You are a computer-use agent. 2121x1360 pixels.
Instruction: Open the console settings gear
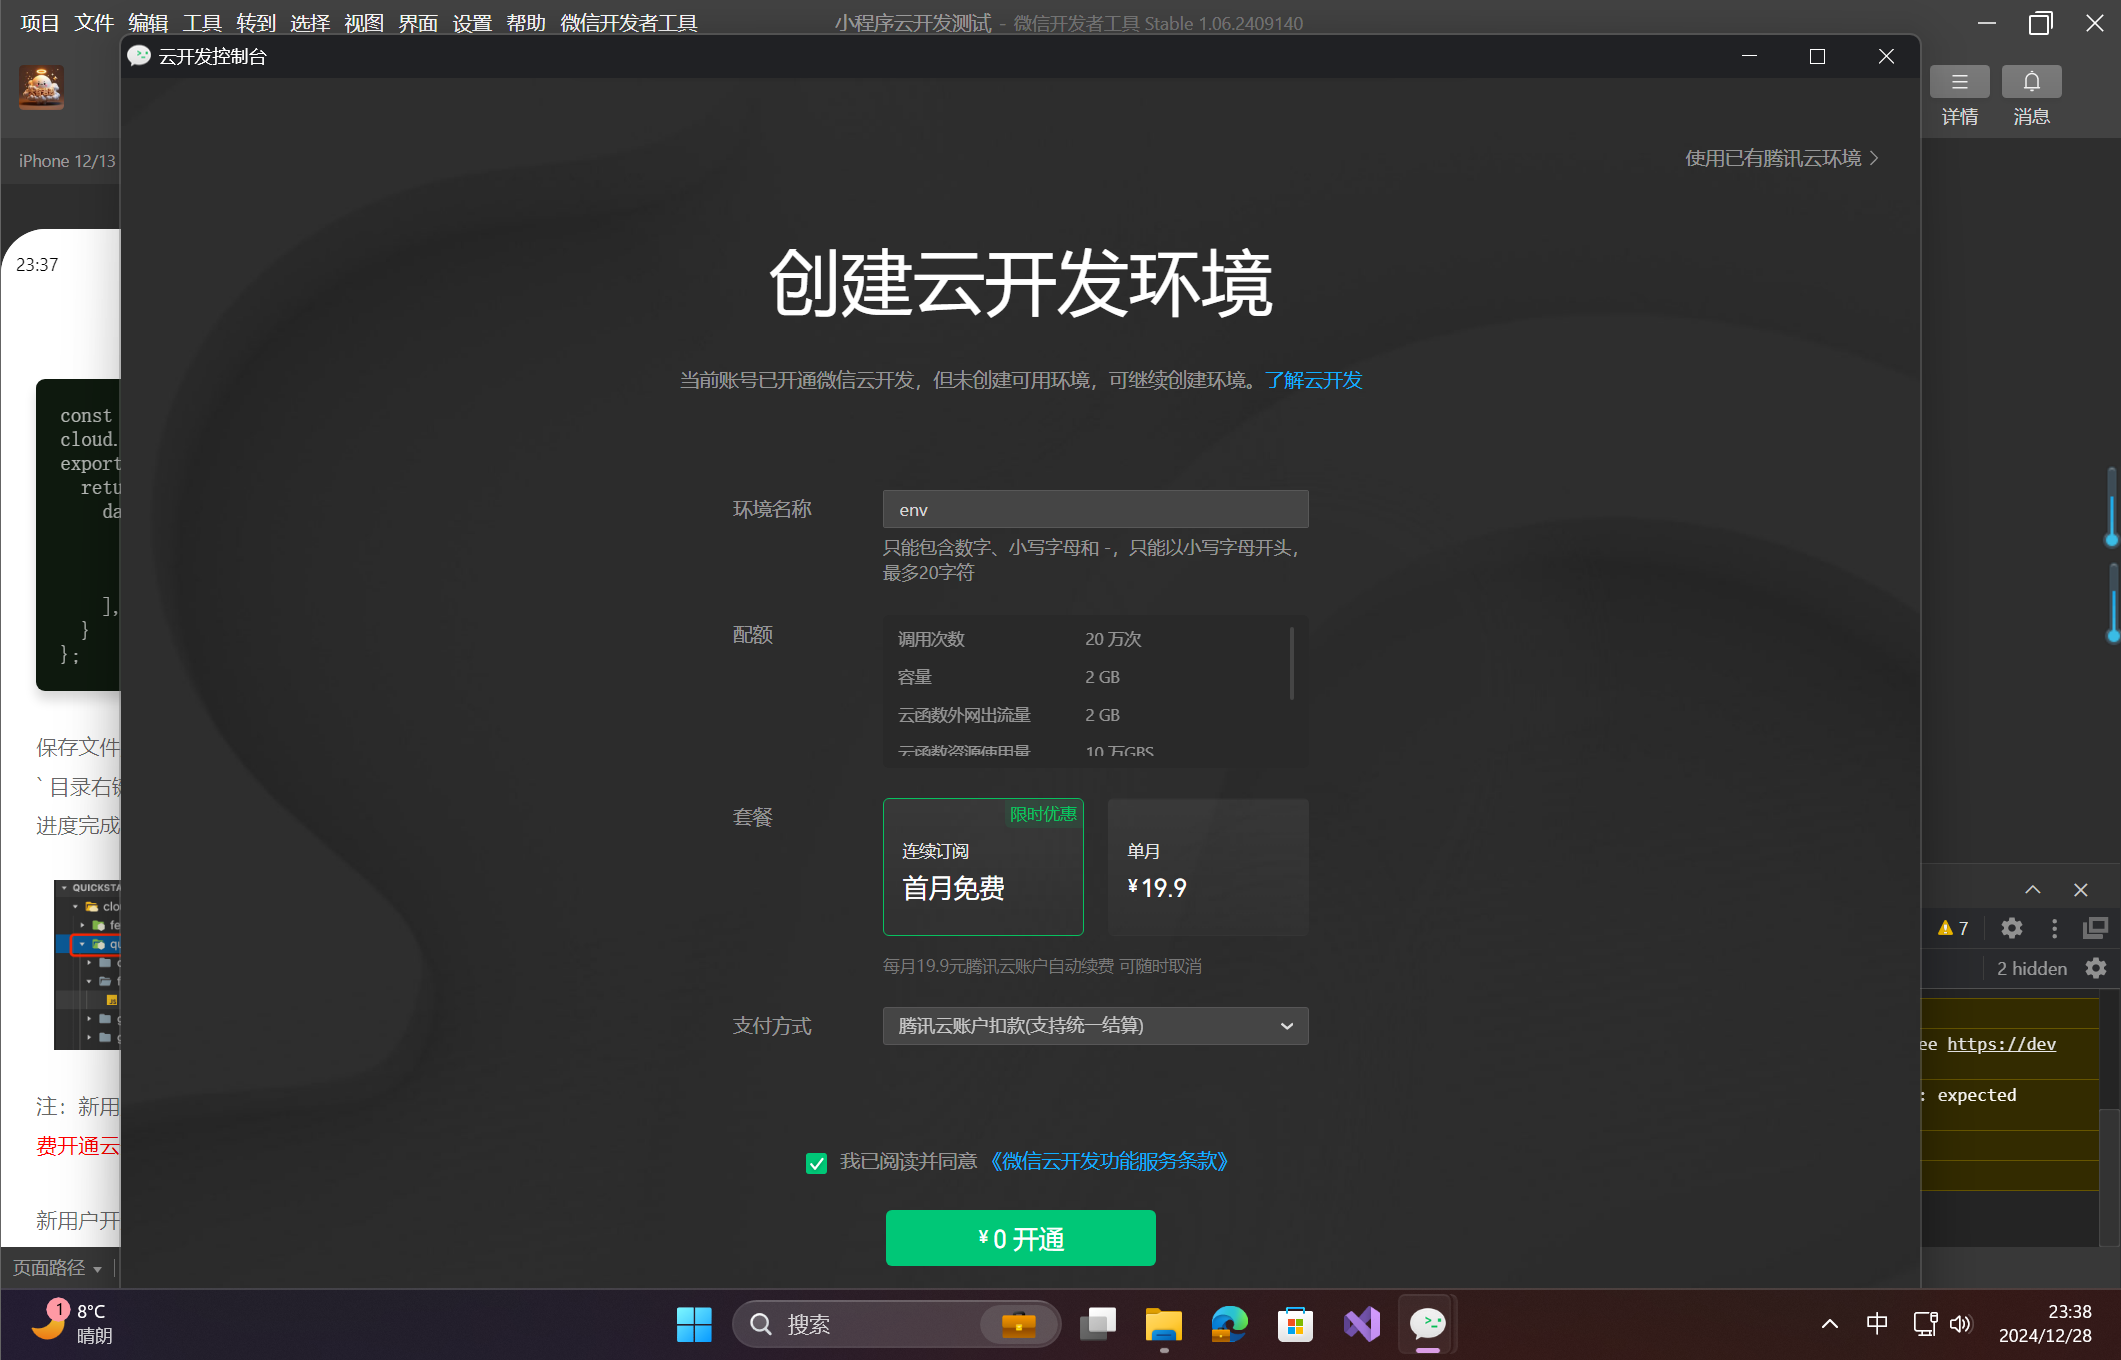coord(2011,928)
